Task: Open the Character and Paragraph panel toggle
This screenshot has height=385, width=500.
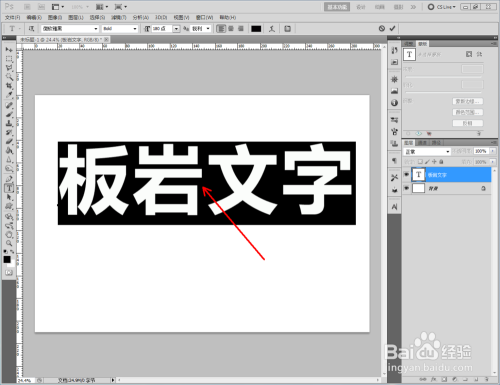Action: 287,29
